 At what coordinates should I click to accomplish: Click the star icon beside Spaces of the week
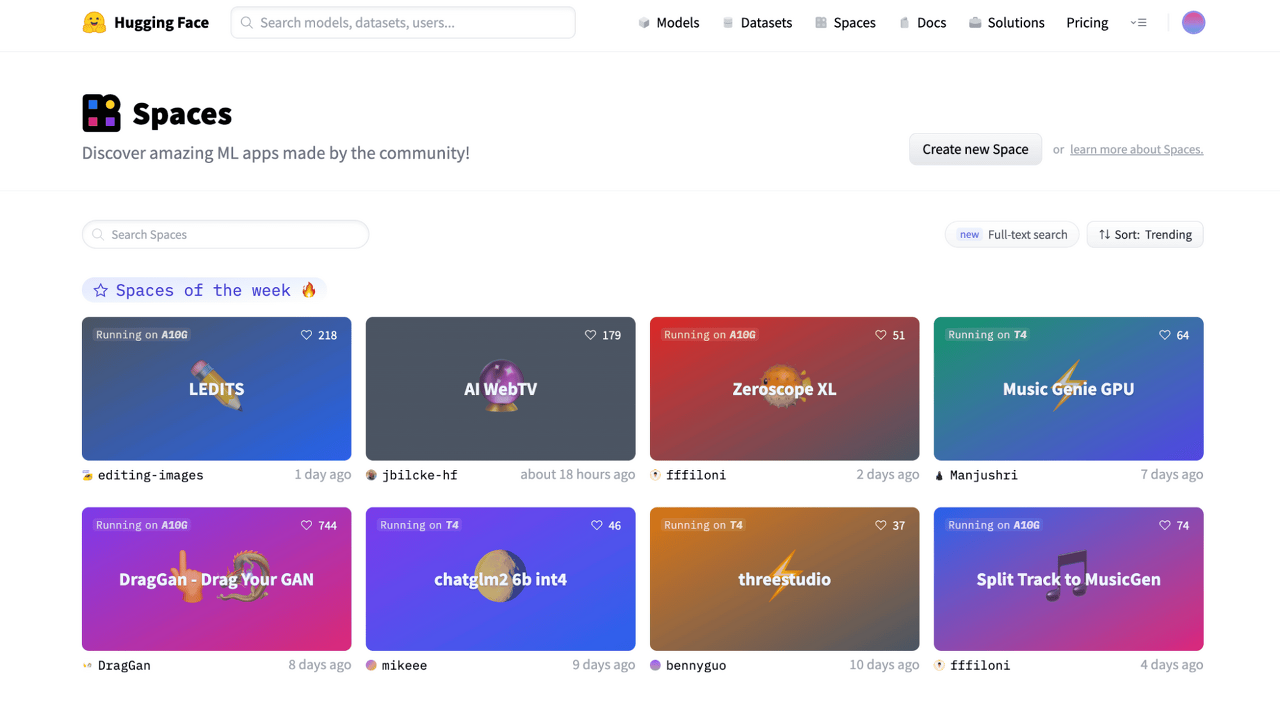(x=101, y=290)
